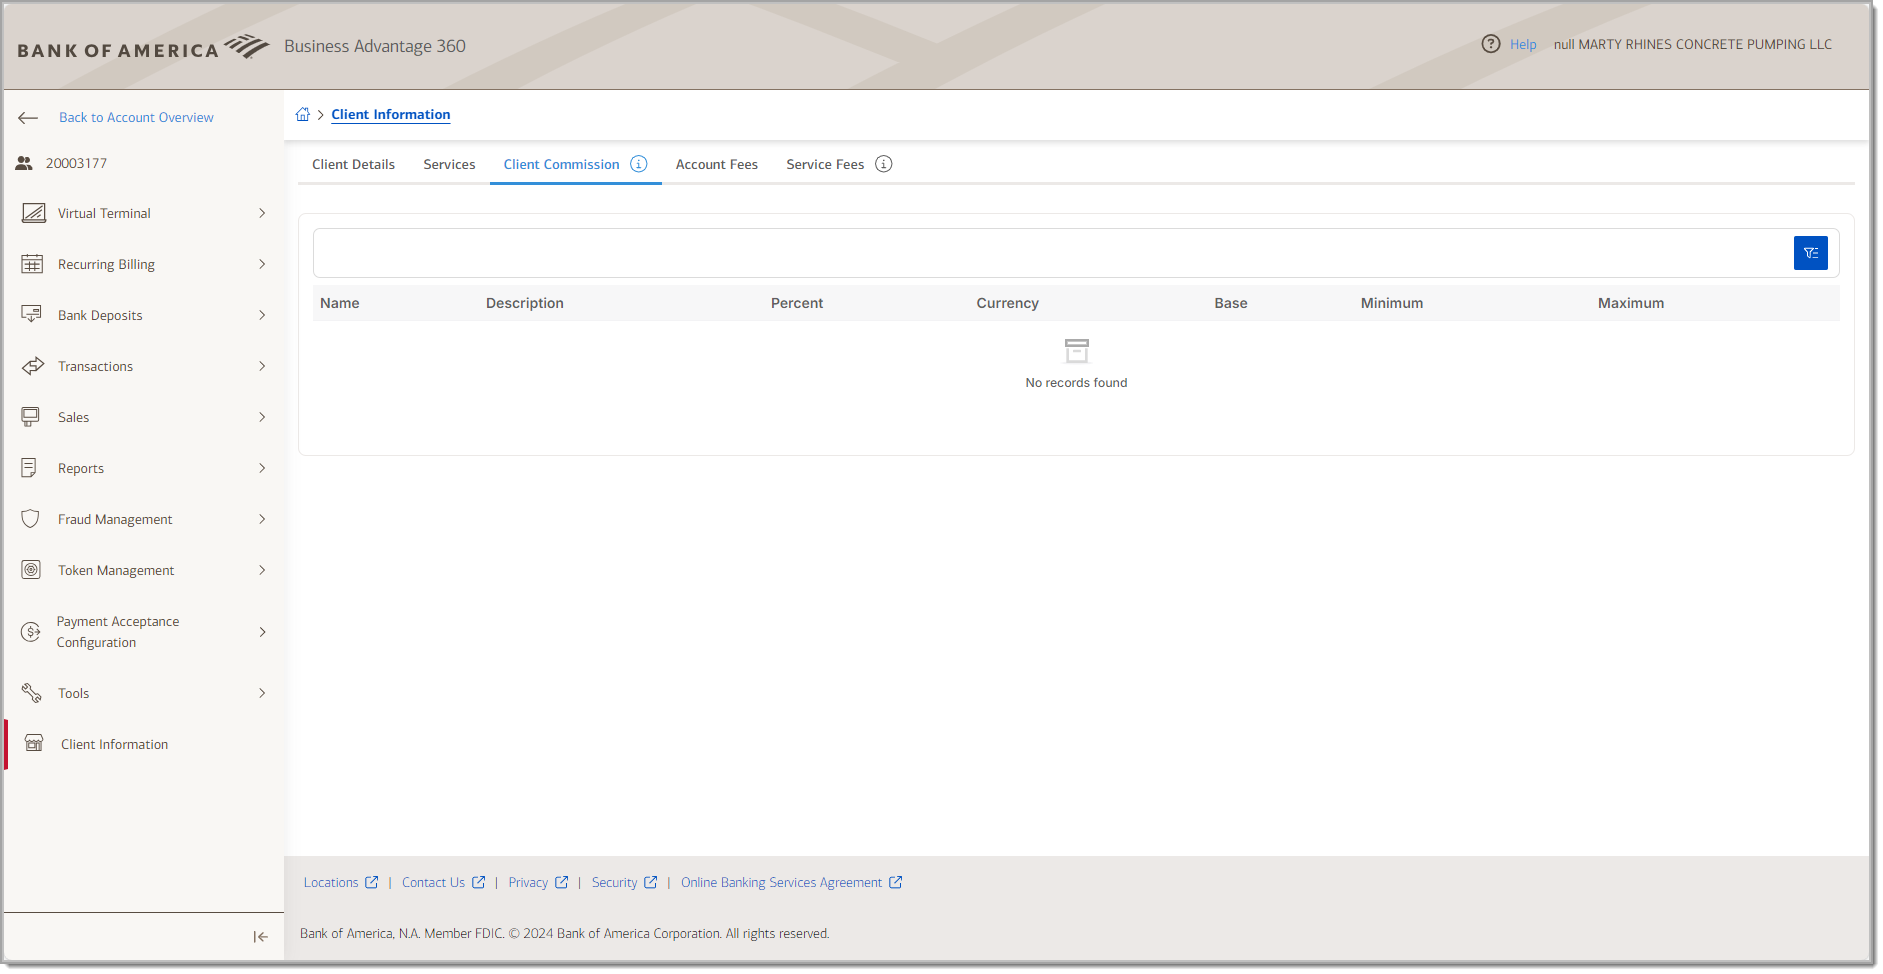The image size is (1883, 974).
Task: Open the Bank Deposits section
Action: [x=34, y=315]
